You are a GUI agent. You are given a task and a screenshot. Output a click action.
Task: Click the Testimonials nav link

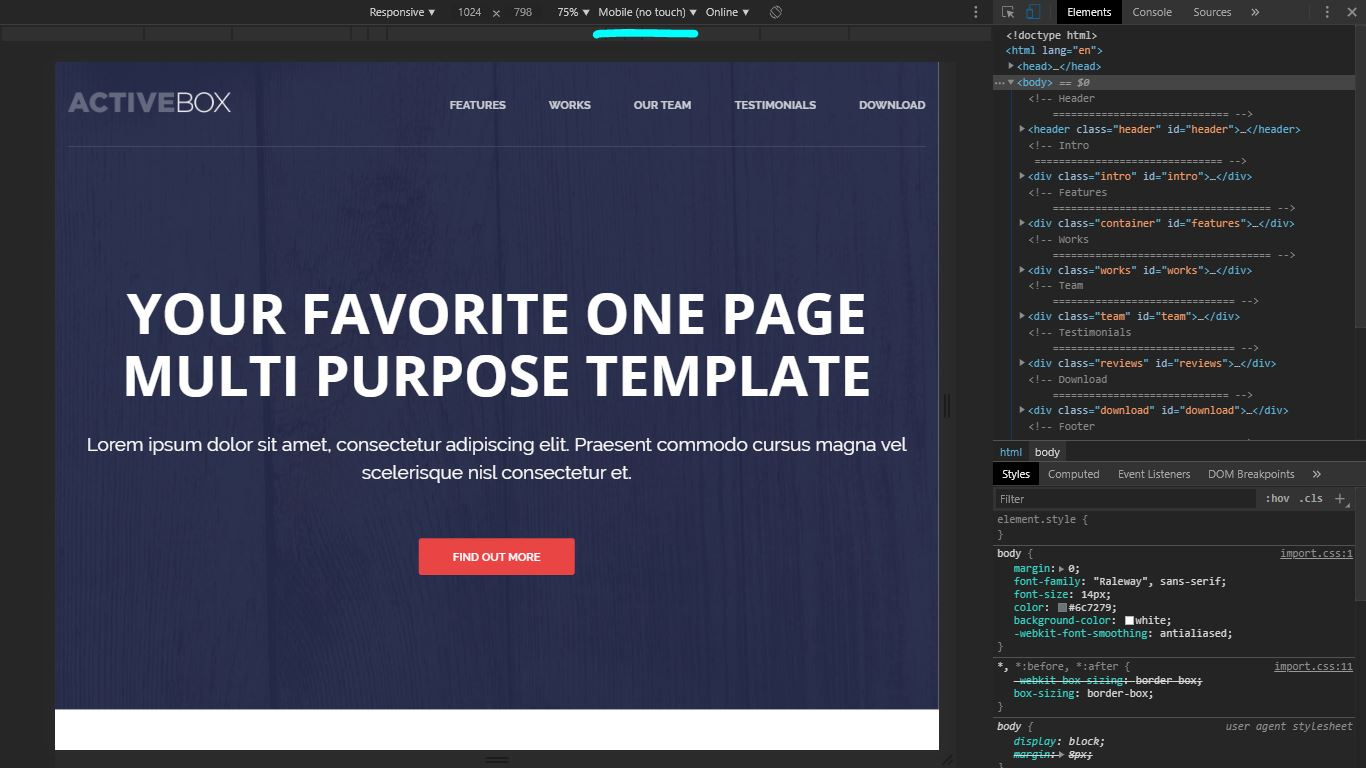(x=775, y=105)
